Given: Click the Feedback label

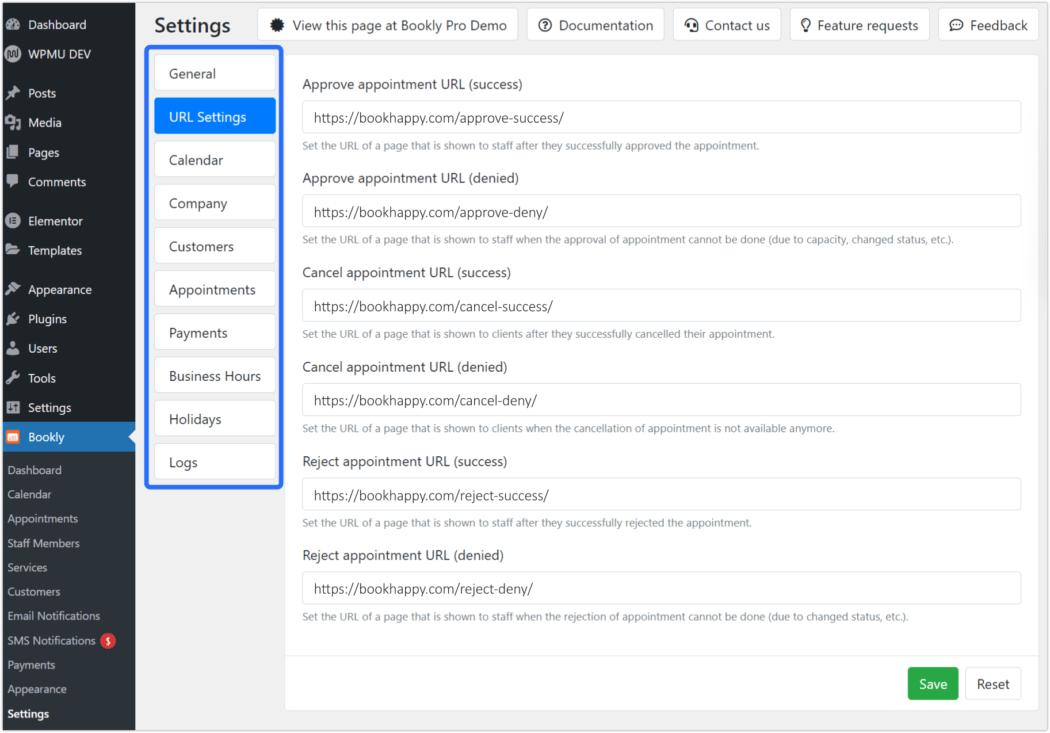Looking at the screenshot, I should click(998, 25).
